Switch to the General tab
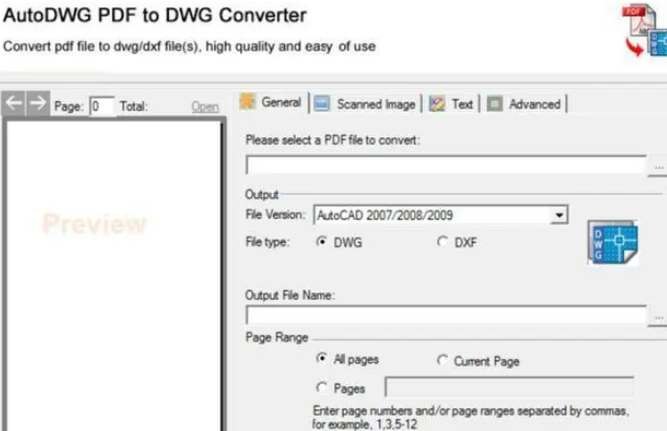The image size is (667, 431). 271,103
